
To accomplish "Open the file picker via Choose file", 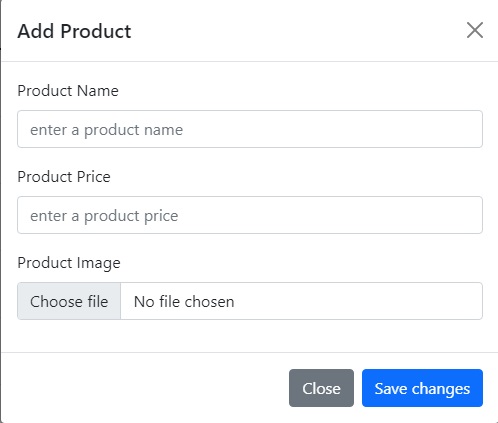I will 69,301.
